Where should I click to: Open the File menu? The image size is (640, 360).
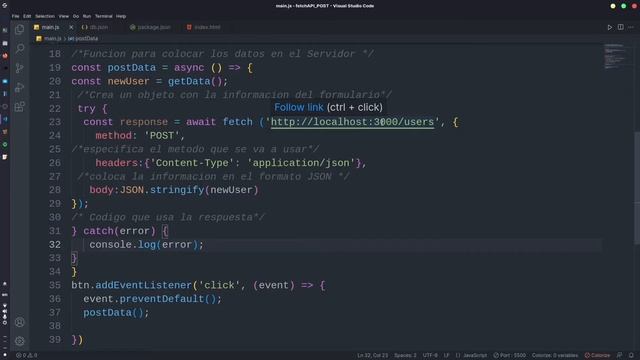pyautogui.click(x=16, y=16)
